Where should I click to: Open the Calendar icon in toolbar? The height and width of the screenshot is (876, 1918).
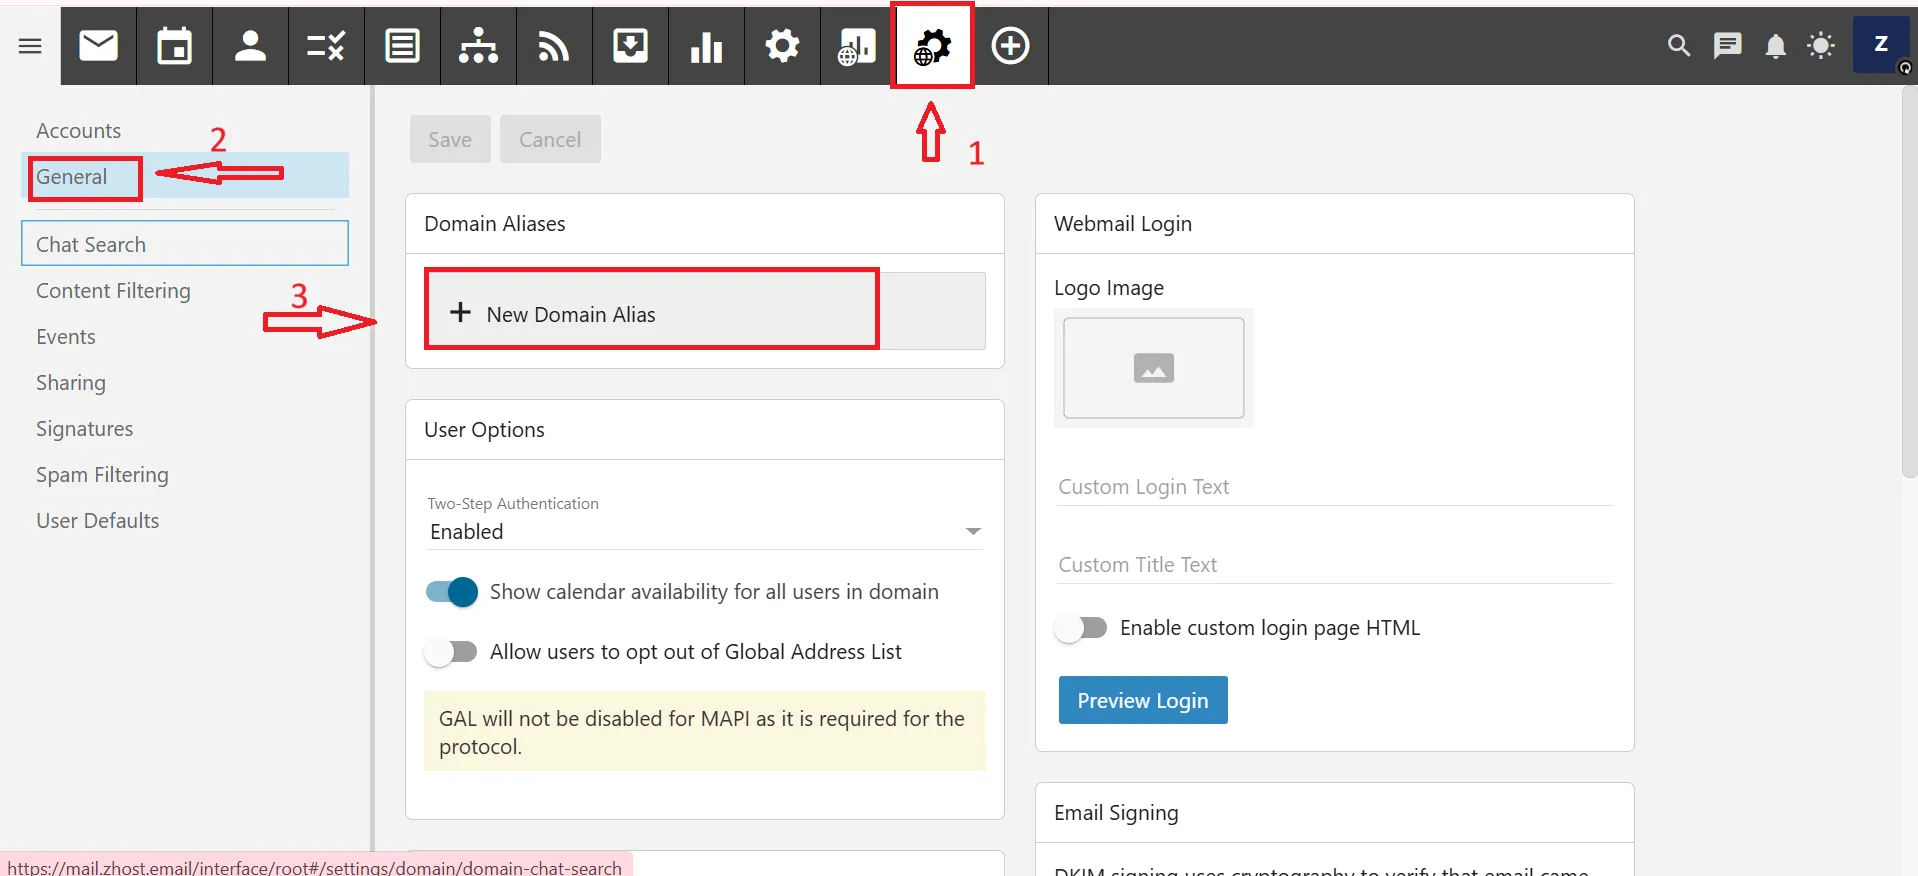click(174, 46)
